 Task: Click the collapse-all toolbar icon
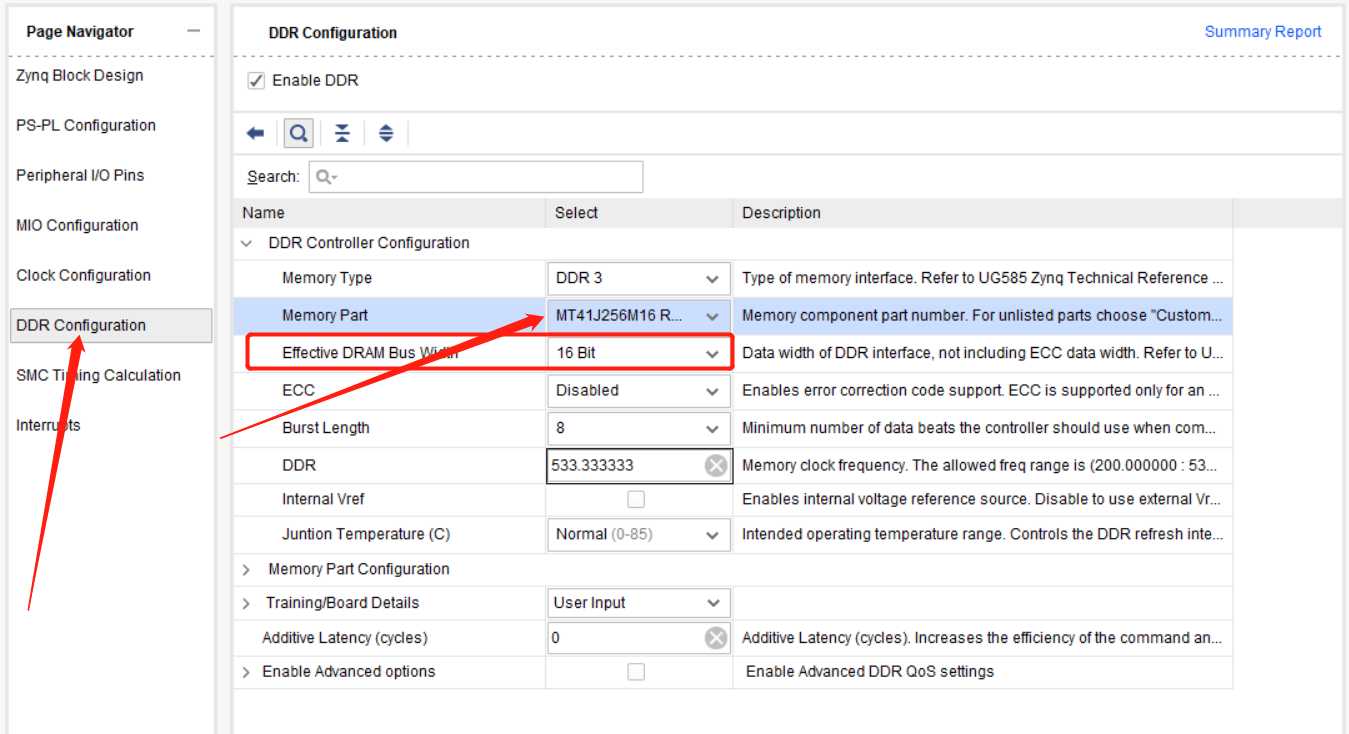[x=342, y=132]
